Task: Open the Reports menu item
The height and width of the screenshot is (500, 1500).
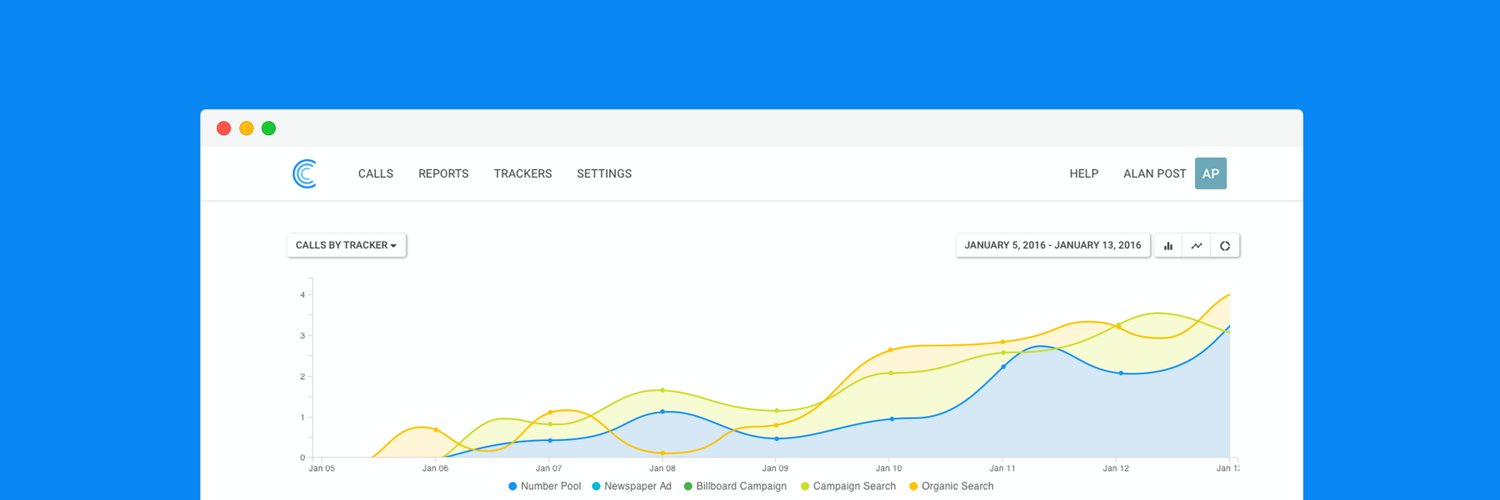Action: (x=443, y=174)
